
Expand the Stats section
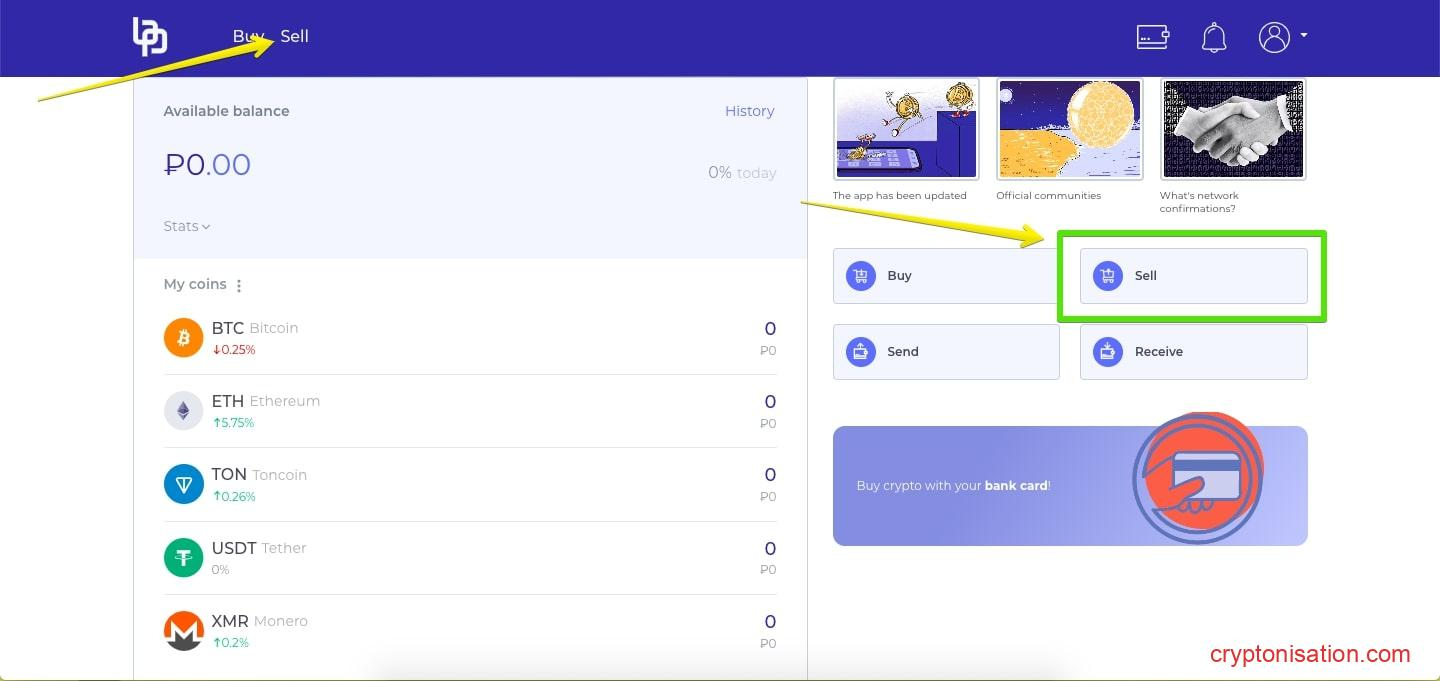(x=187, y=226)
